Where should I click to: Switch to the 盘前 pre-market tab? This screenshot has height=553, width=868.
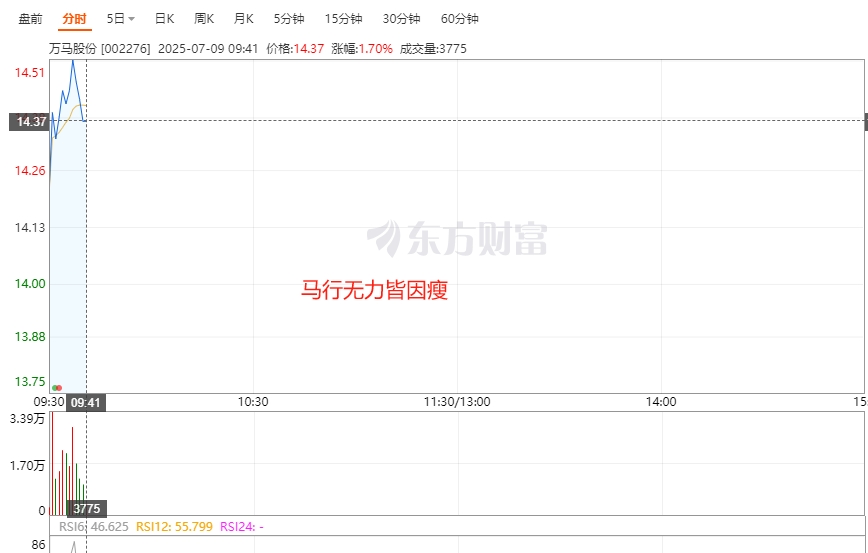click(30, 19)
